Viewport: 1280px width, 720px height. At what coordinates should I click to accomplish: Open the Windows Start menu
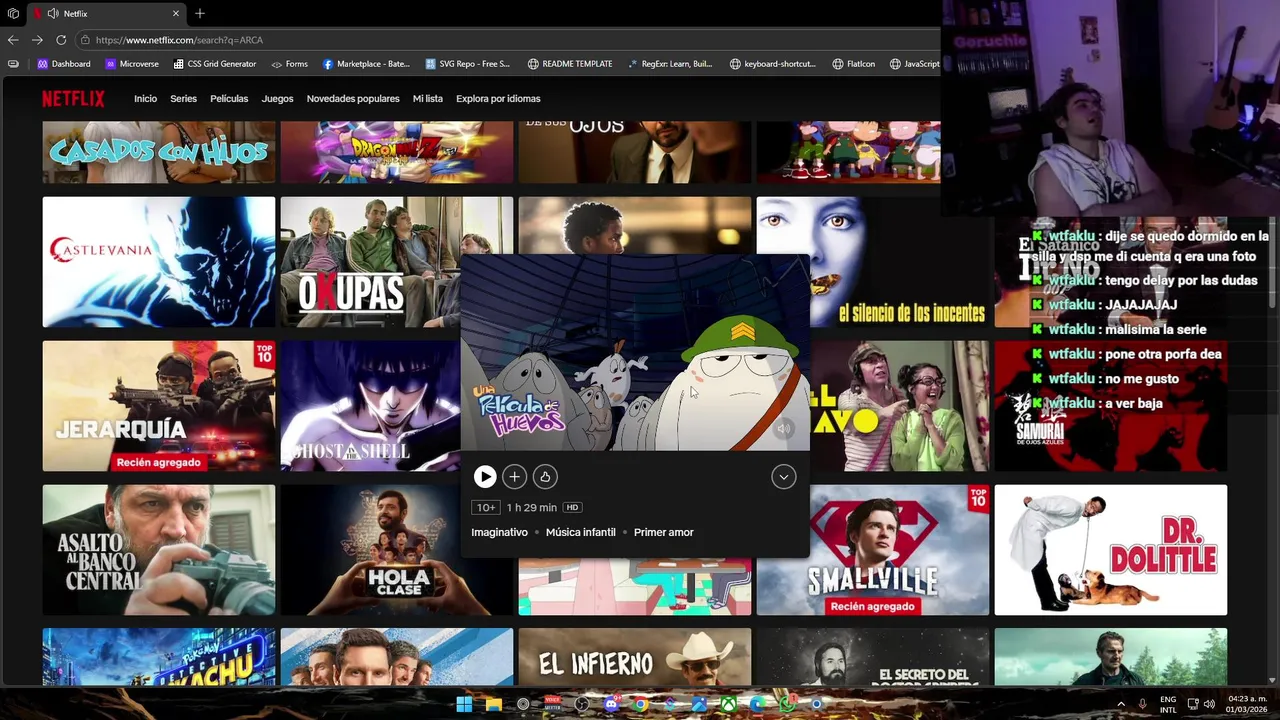pyautogui.click(x=464, y=704)
